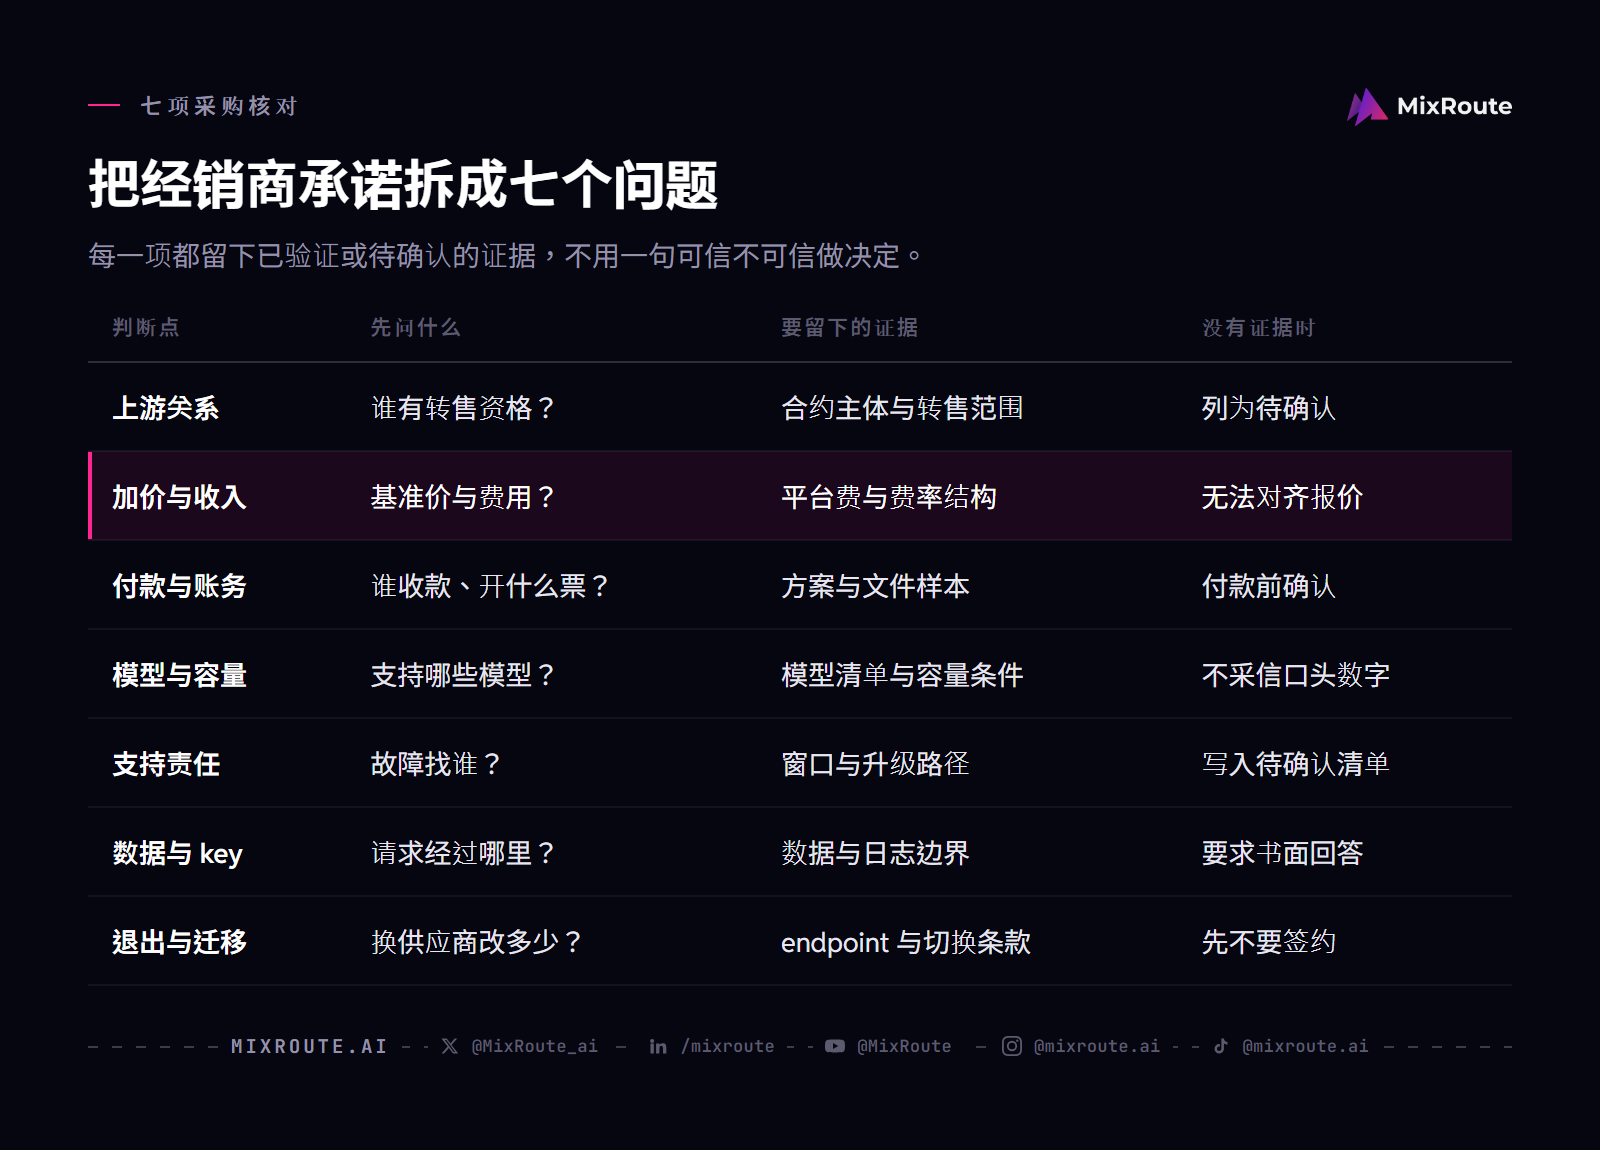Viewport: 1600px width, 1150px height.
Task: Click the cell 故障找谁？
Action: click(437, 764)
